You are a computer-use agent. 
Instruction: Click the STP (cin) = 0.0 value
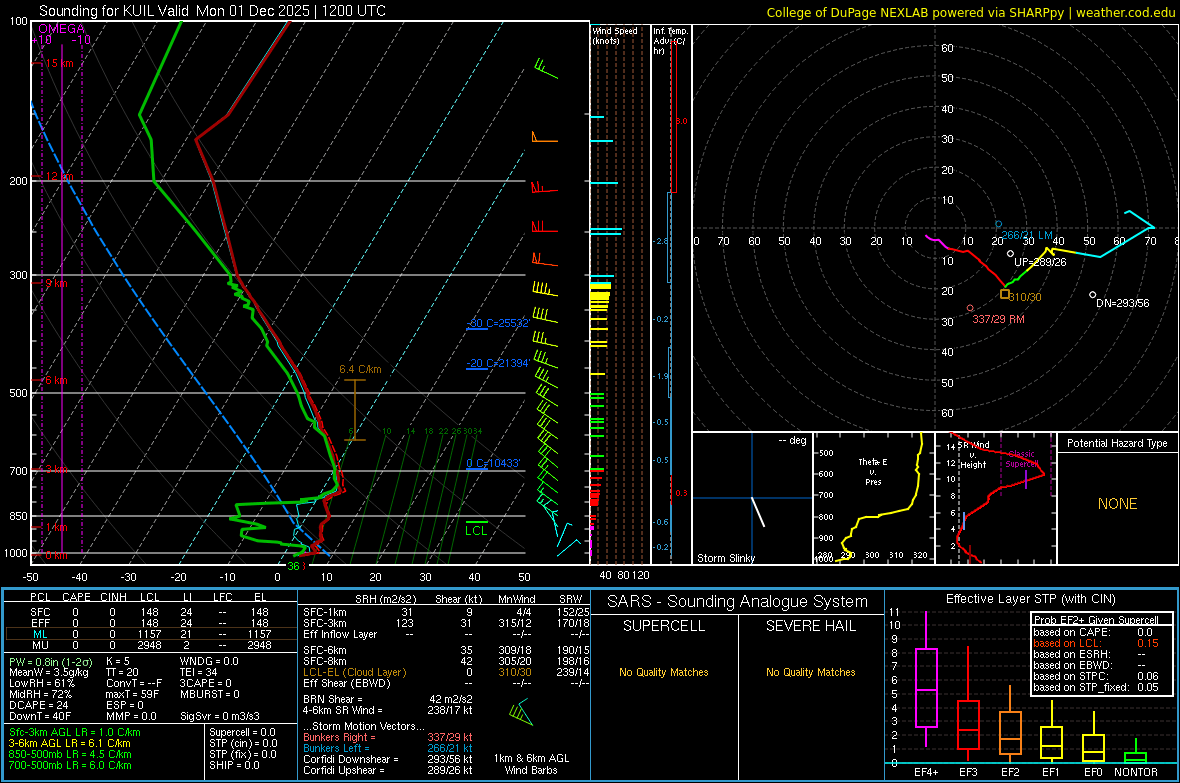[x=243, y=743]
